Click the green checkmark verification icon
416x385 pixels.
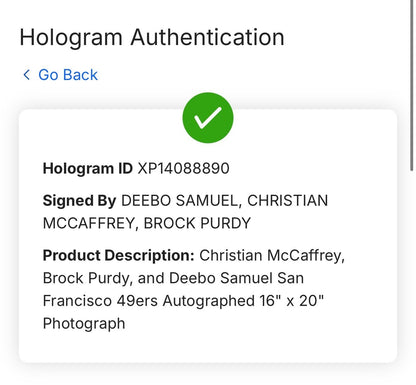tap(208, 118)
